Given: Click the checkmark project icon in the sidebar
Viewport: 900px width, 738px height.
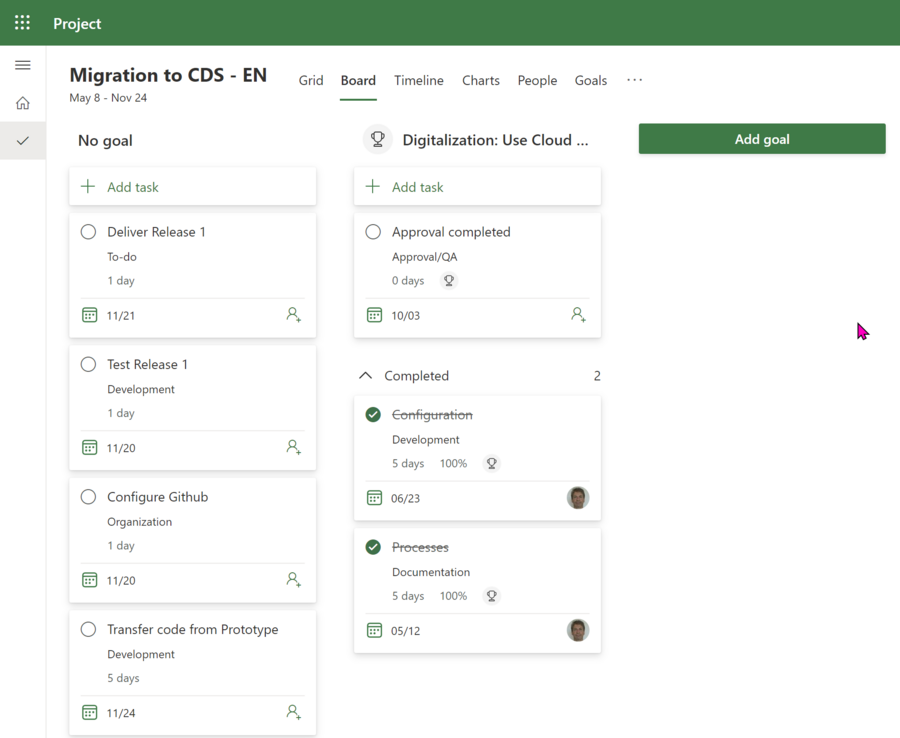Looking at the screenshot, I should click(x=22, y=140).
